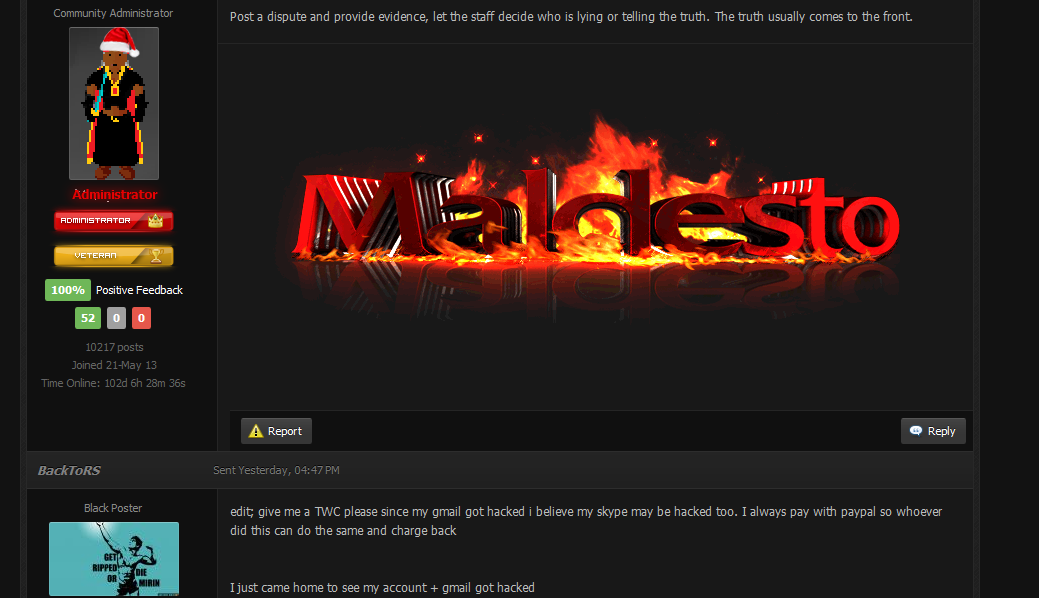The height and width of the screenshot is (598, 1039).
Task: Click the Report button under Maldesto's post
Action: click(276, 431)
